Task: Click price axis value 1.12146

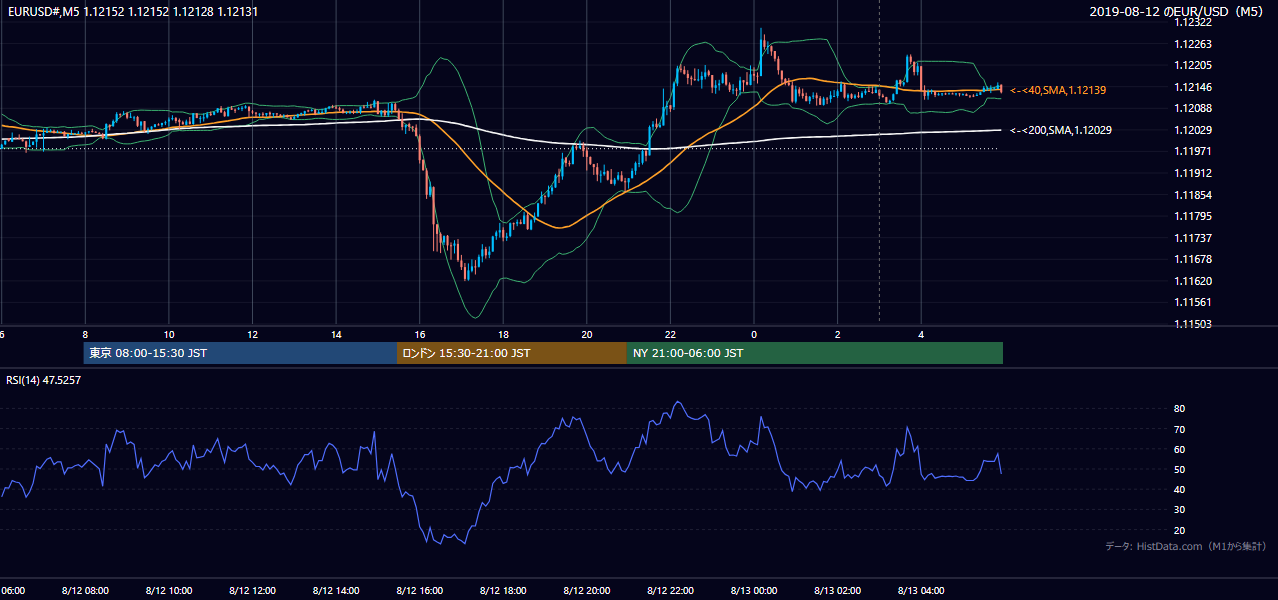Action: click(x=1193, y=87)
